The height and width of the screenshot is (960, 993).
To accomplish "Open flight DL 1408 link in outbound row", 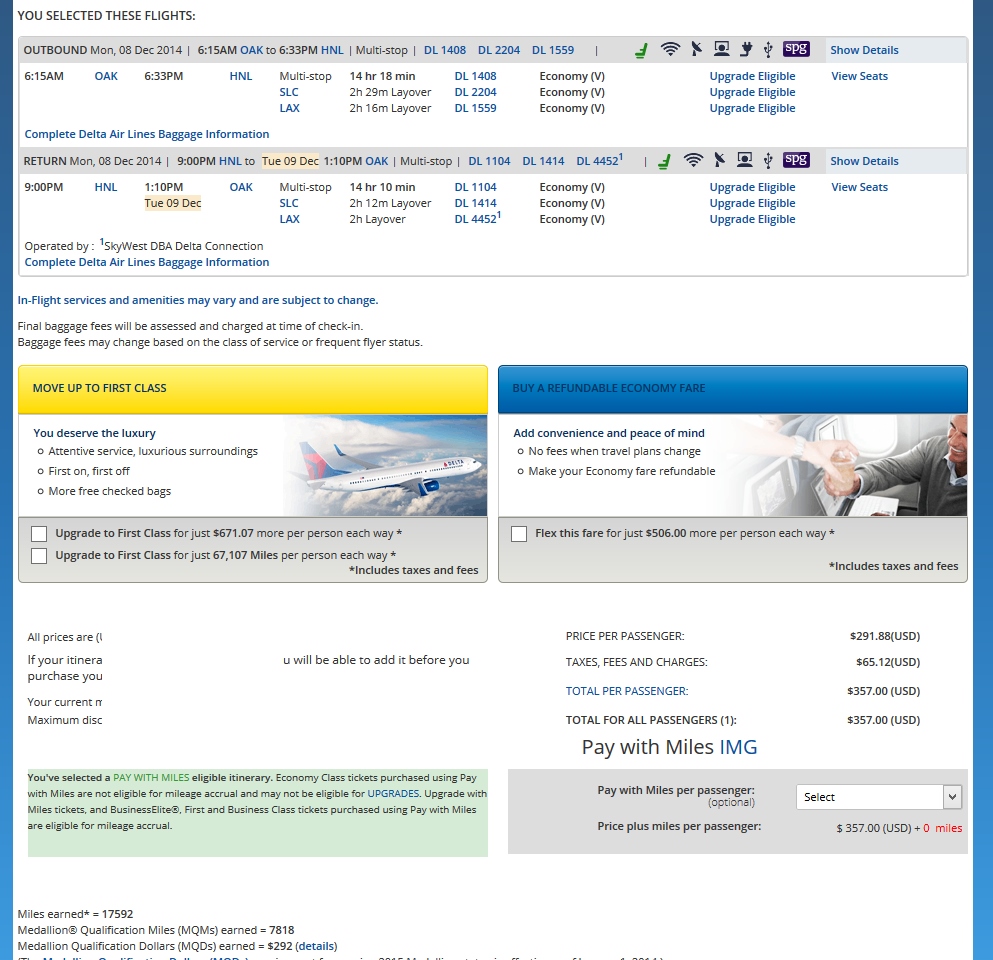I will click(475, 76).
